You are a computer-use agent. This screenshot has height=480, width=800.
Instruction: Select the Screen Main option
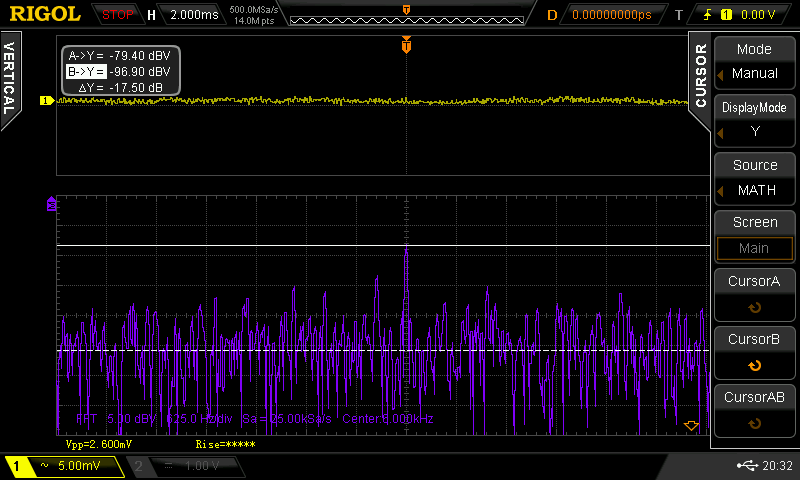pos(754,236)
